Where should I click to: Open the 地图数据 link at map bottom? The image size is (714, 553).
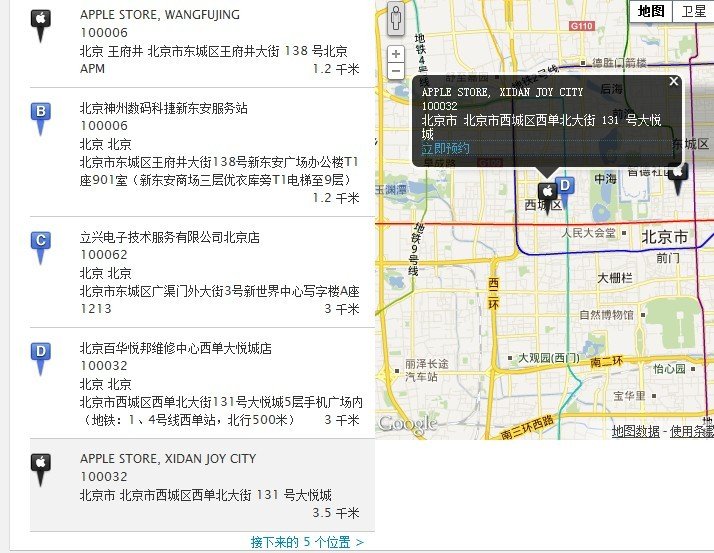pos(635,431)
